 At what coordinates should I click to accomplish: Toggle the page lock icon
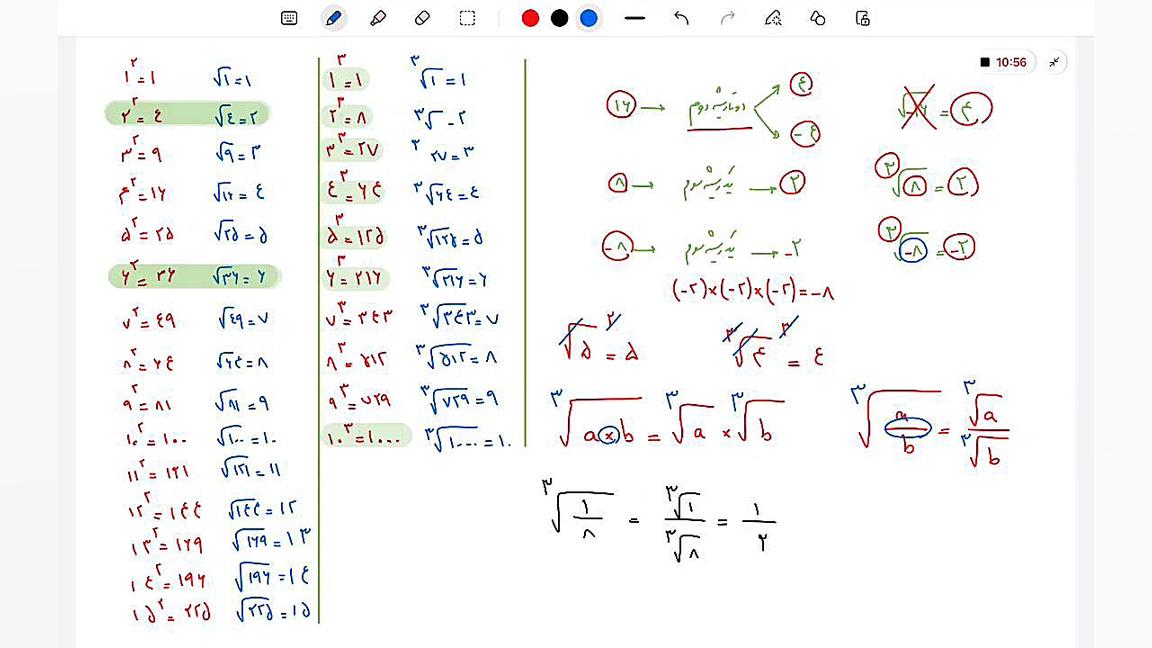point(863,18)
